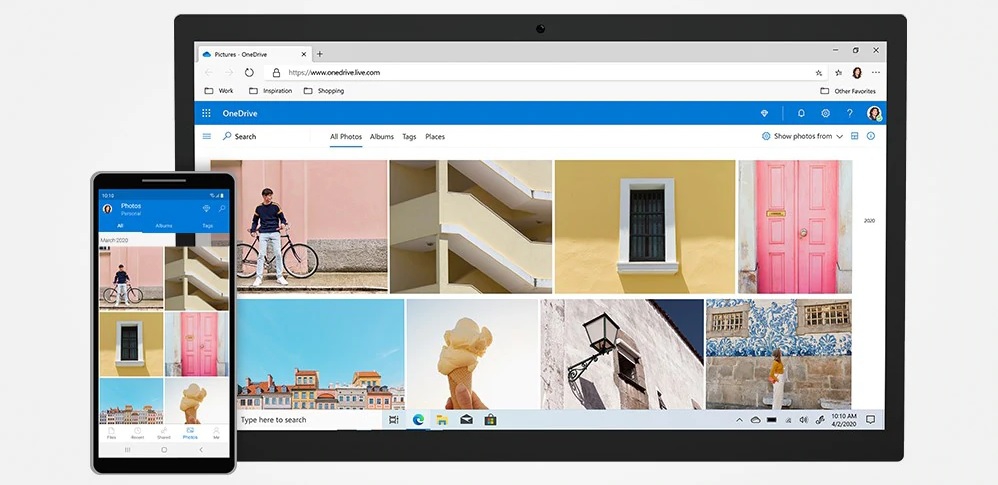Open the Other Favorites folder
The width and height of the screenshot is (998, 485).
click(848, 91)
